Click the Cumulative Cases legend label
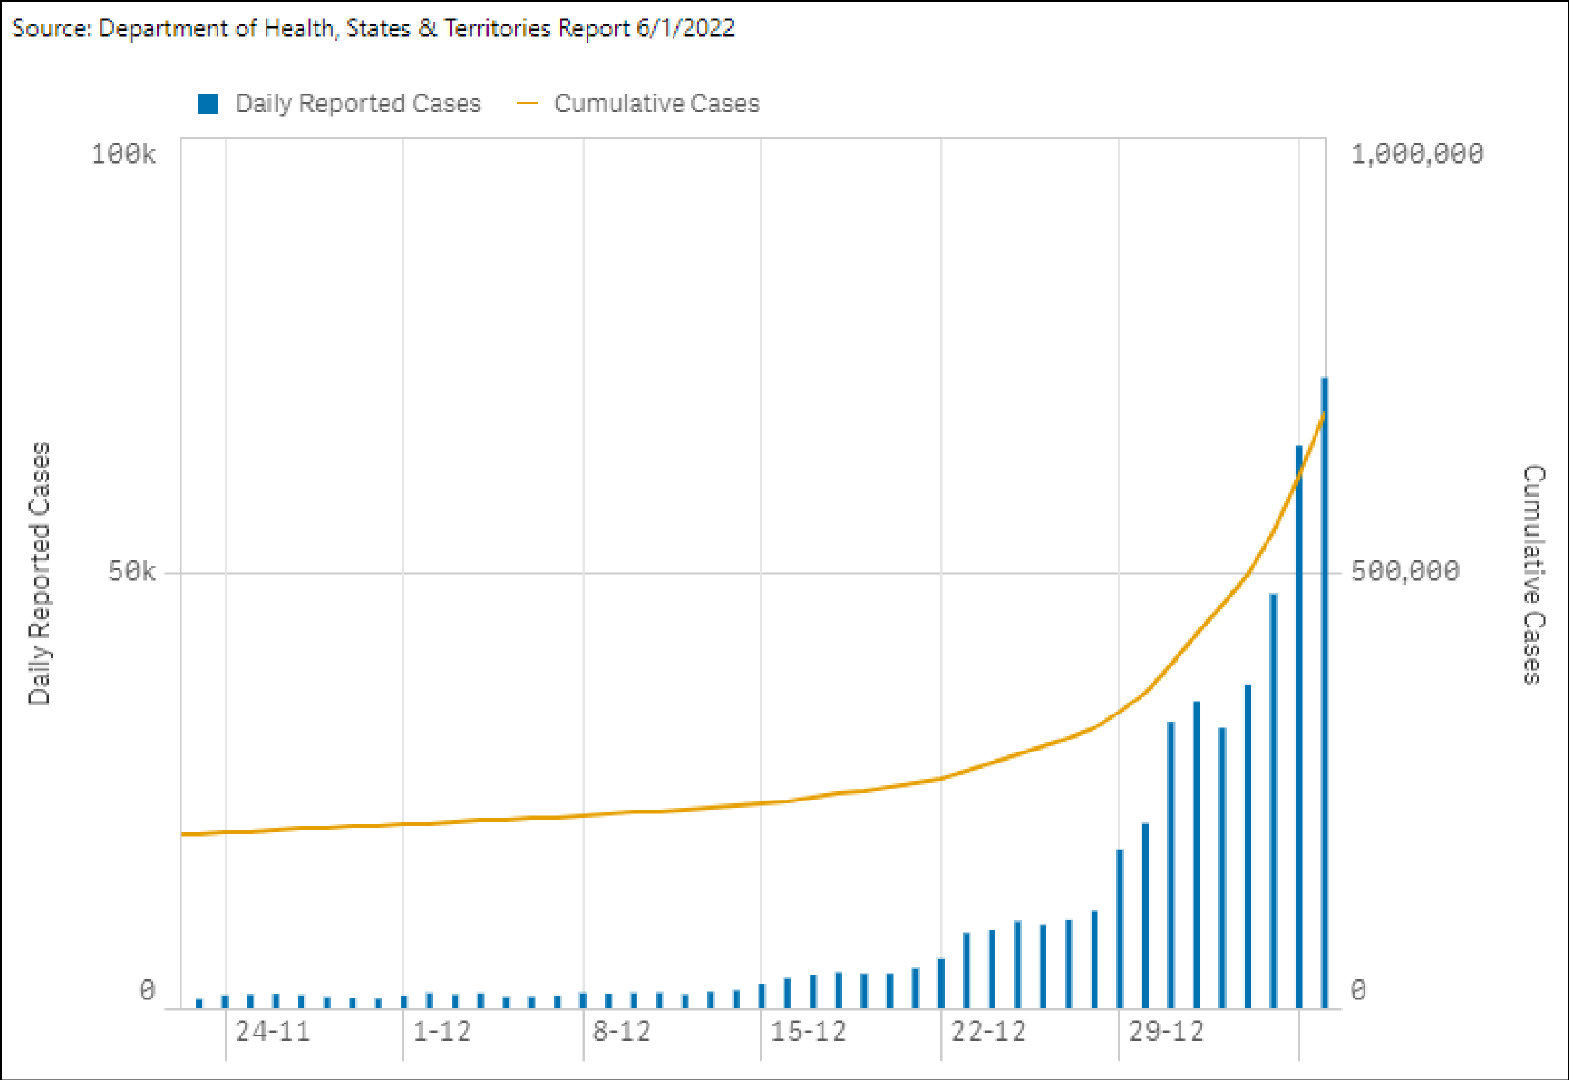 [x=657, y=103]
